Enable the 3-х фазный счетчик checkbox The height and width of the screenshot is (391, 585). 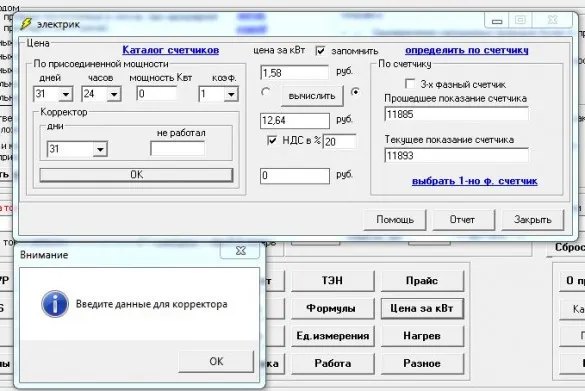(410, 84)
